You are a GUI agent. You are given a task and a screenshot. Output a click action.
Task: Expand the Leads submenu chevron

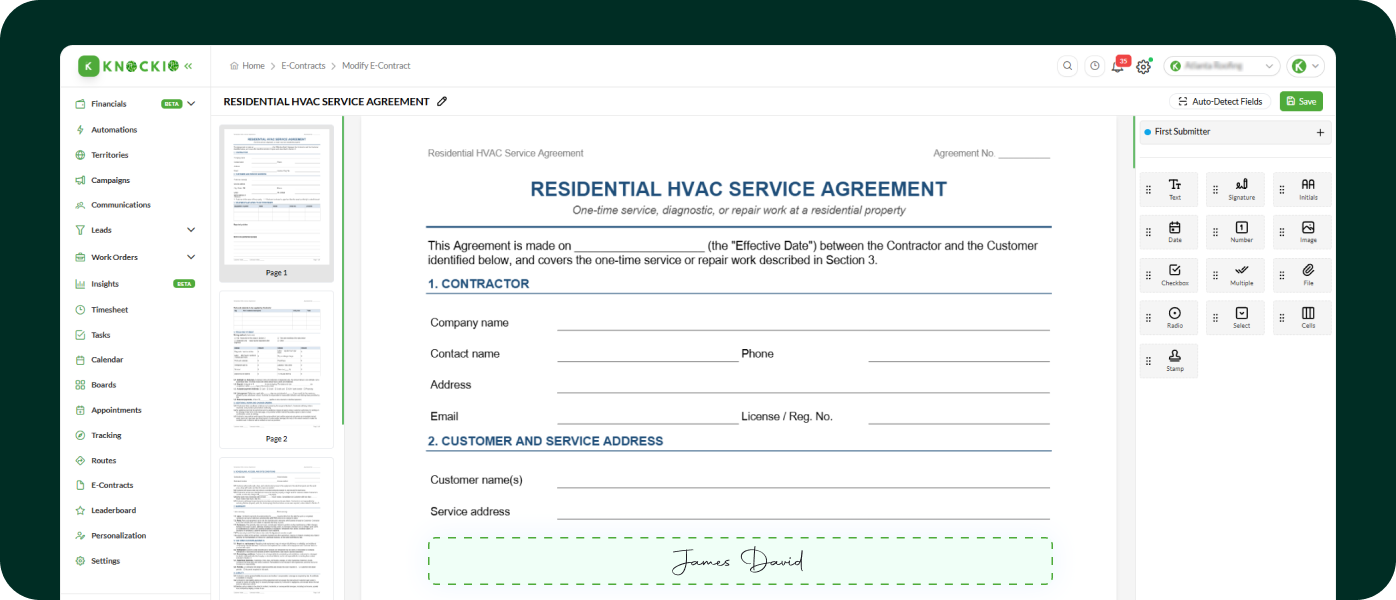click(191, 230)
